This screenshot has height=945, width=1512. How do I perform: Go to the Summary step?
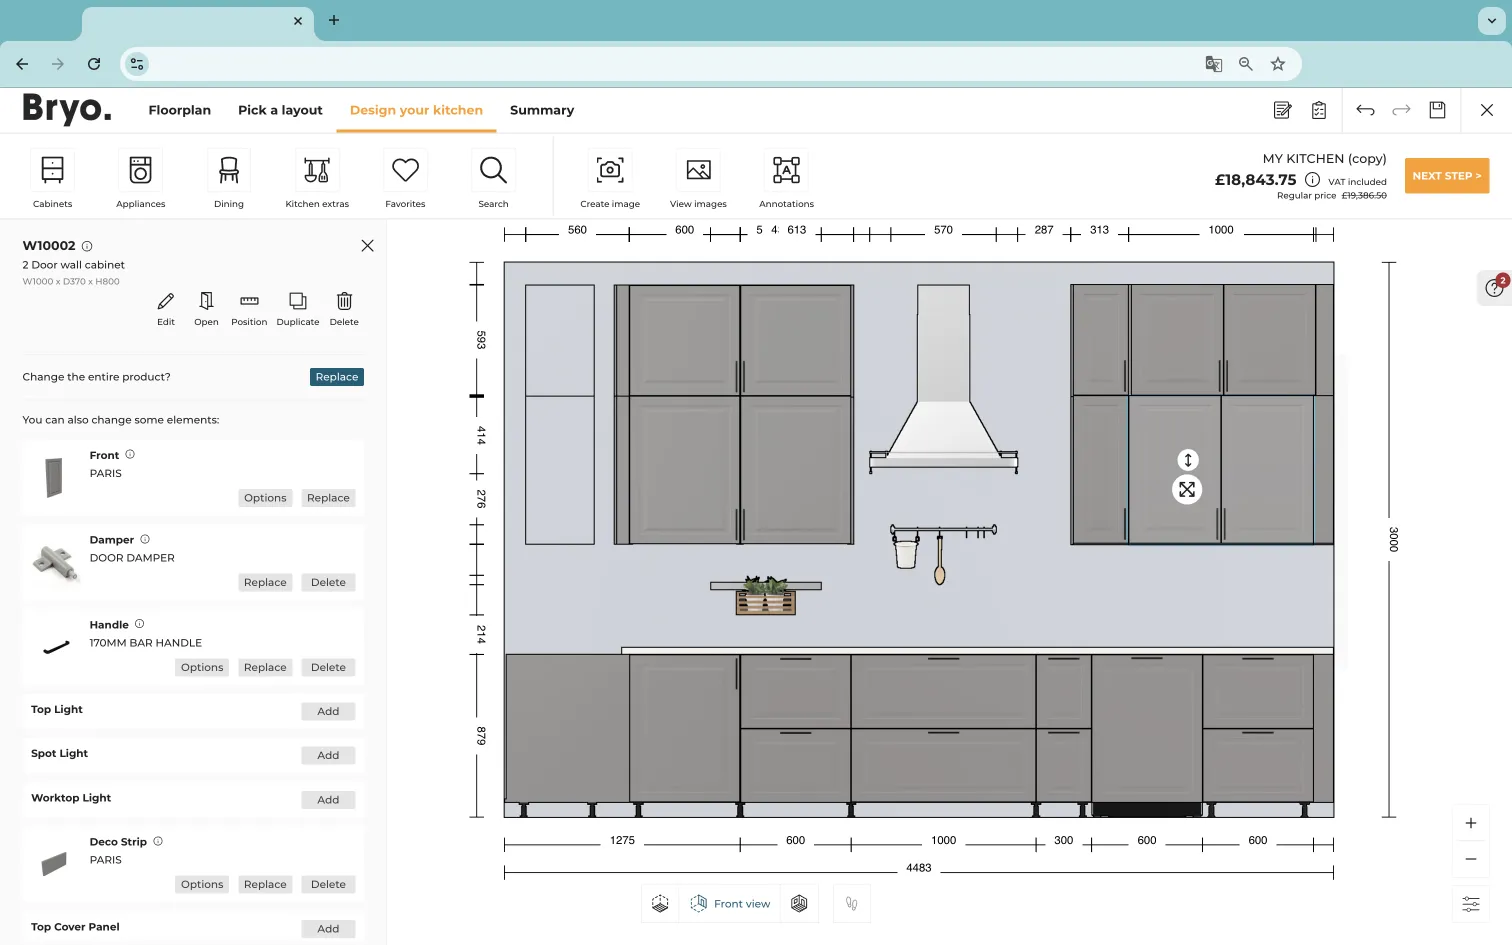point(541,110)
